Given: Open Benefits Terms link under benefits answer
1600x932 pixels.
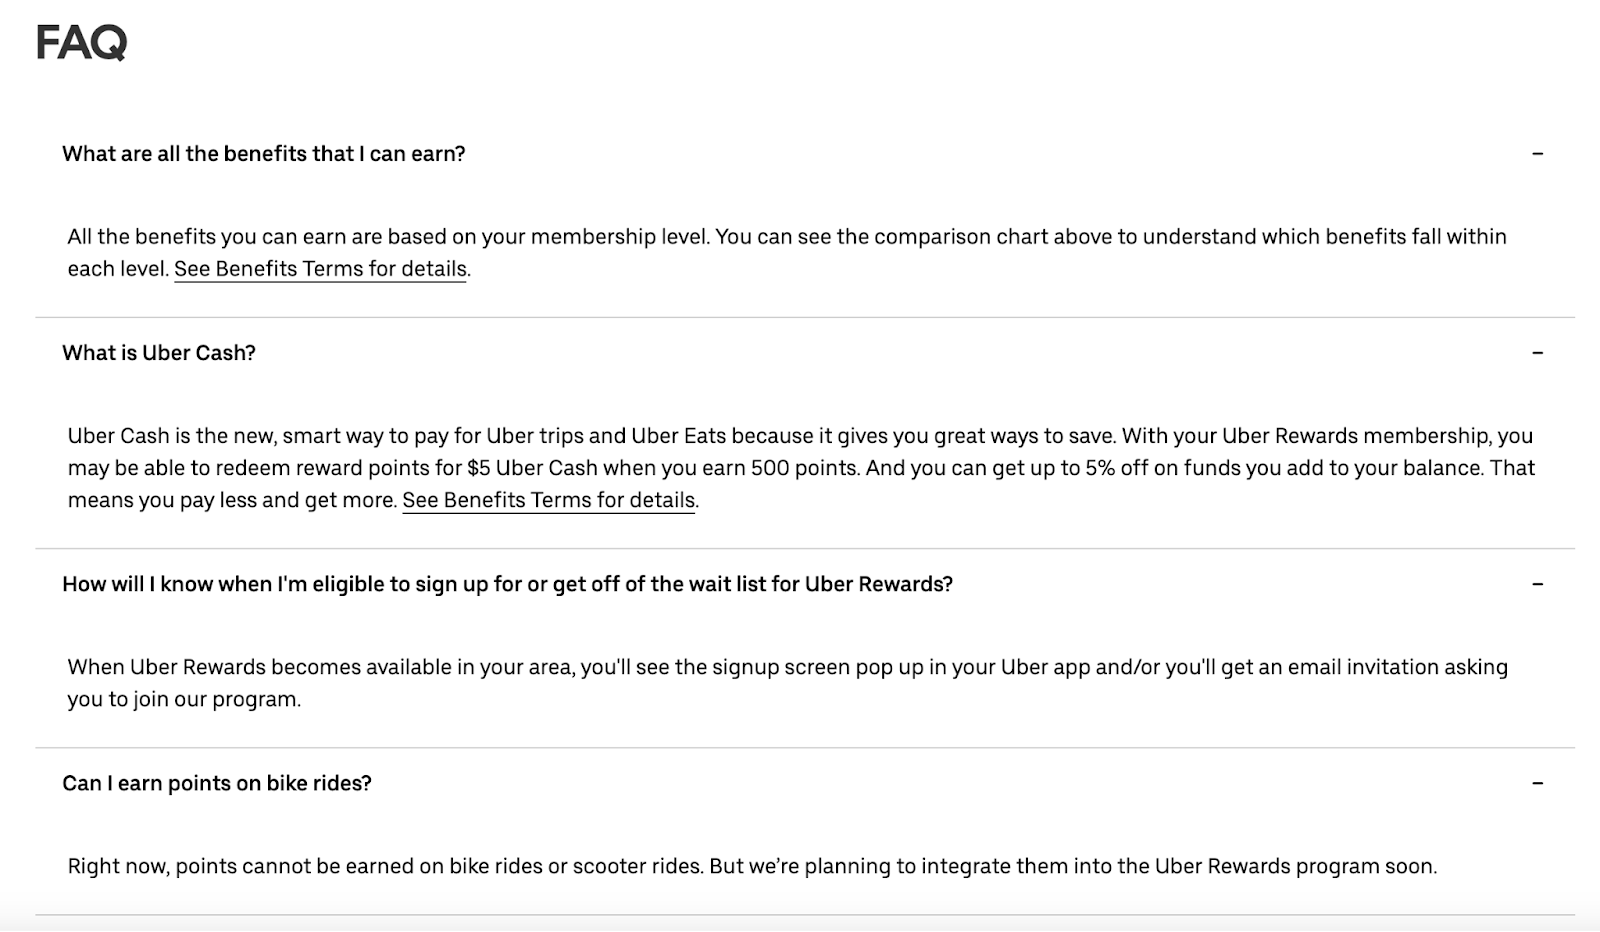Looking at the screenshot, I should click(320, 269).
